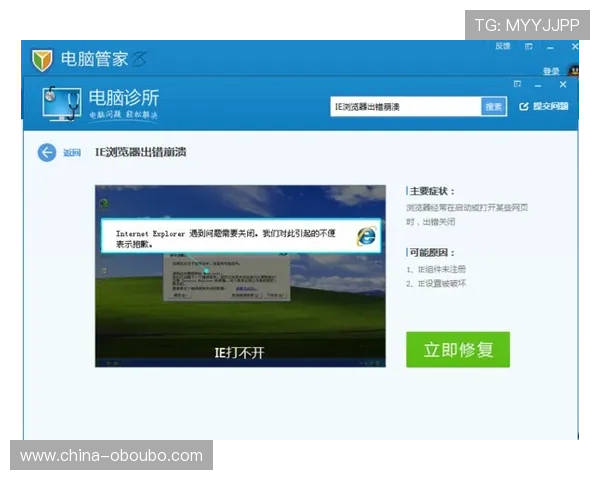Viewport: 600px width, 480px height.
Task: Click the IE打不开 caption text
Action: pyautogui.click(x=239, y=353)
